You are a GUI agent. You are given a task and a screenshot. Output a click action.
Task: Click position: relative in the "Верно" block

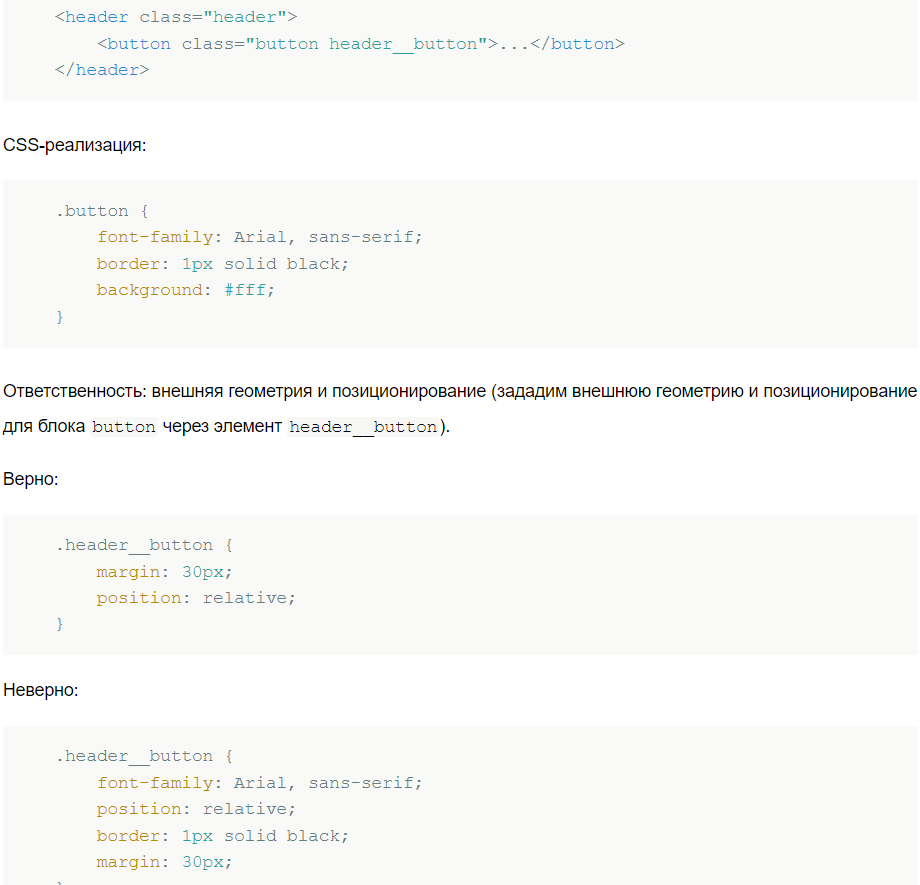196,598
